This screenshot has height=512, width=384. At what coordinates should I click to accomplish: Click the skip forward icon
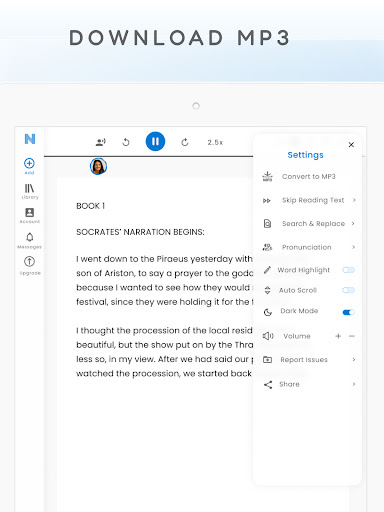[185, 142]
